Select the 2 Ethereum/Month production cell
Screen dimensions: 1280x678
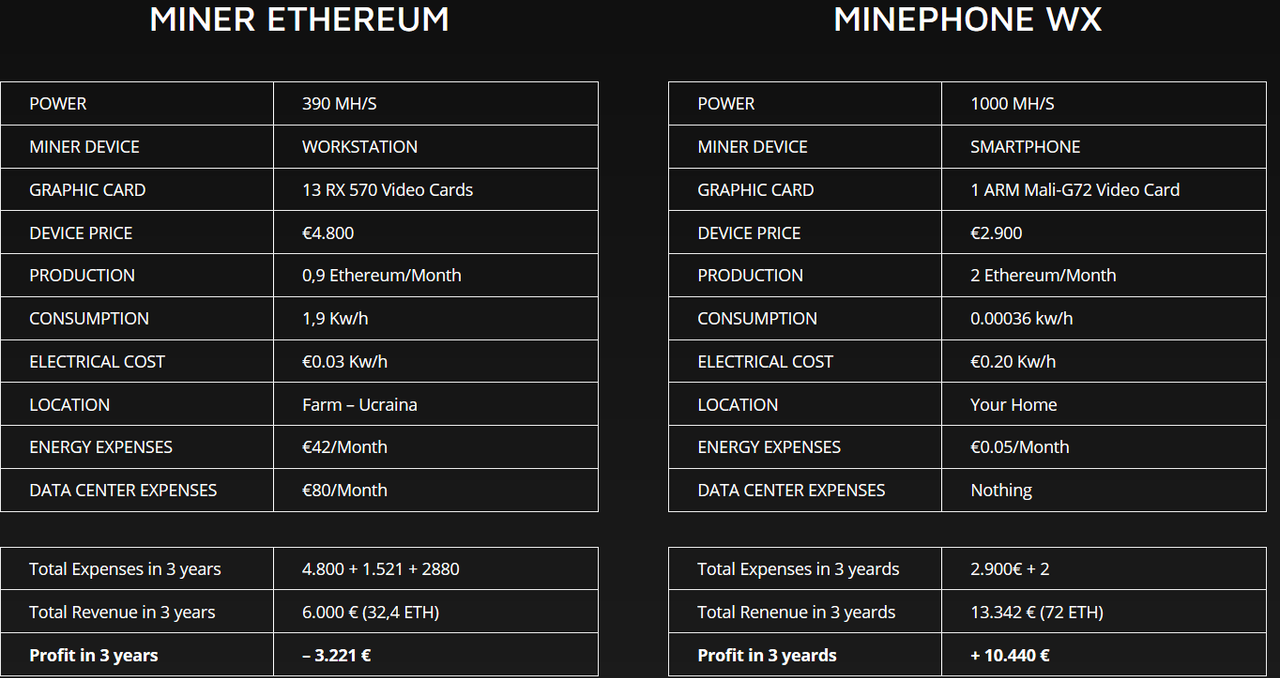coord(1104,275)
